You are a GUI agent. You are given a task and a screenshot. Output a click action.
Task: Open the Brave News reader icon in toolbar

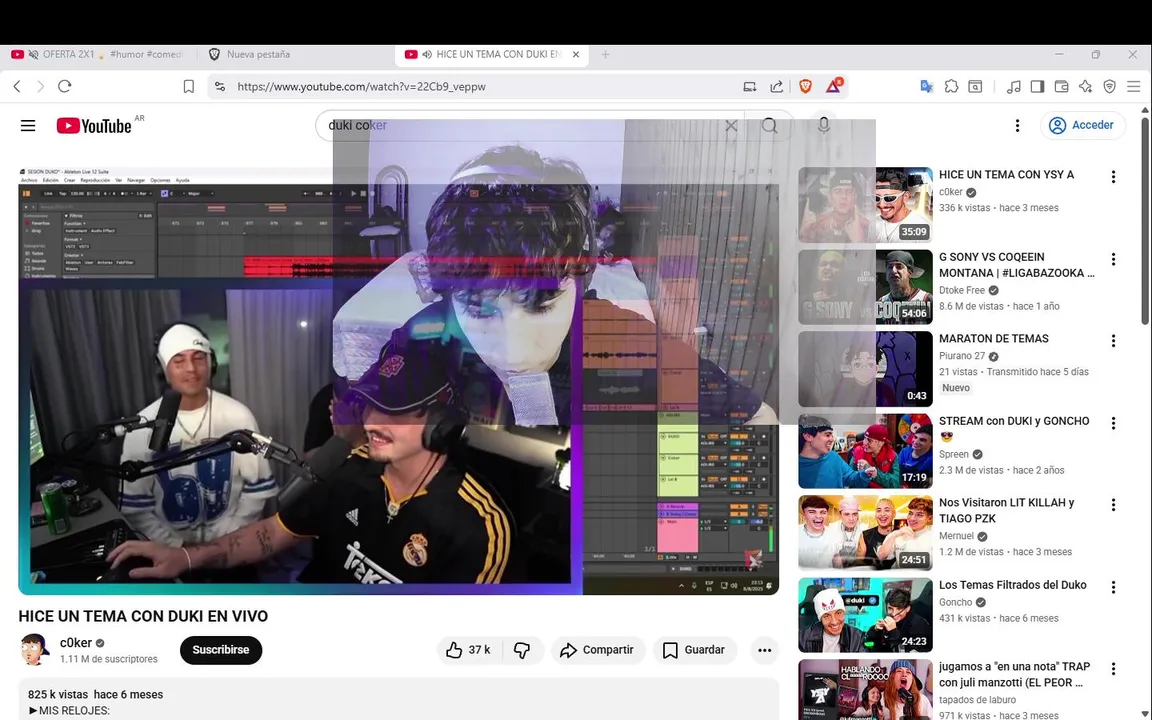[x=975, y=87]
